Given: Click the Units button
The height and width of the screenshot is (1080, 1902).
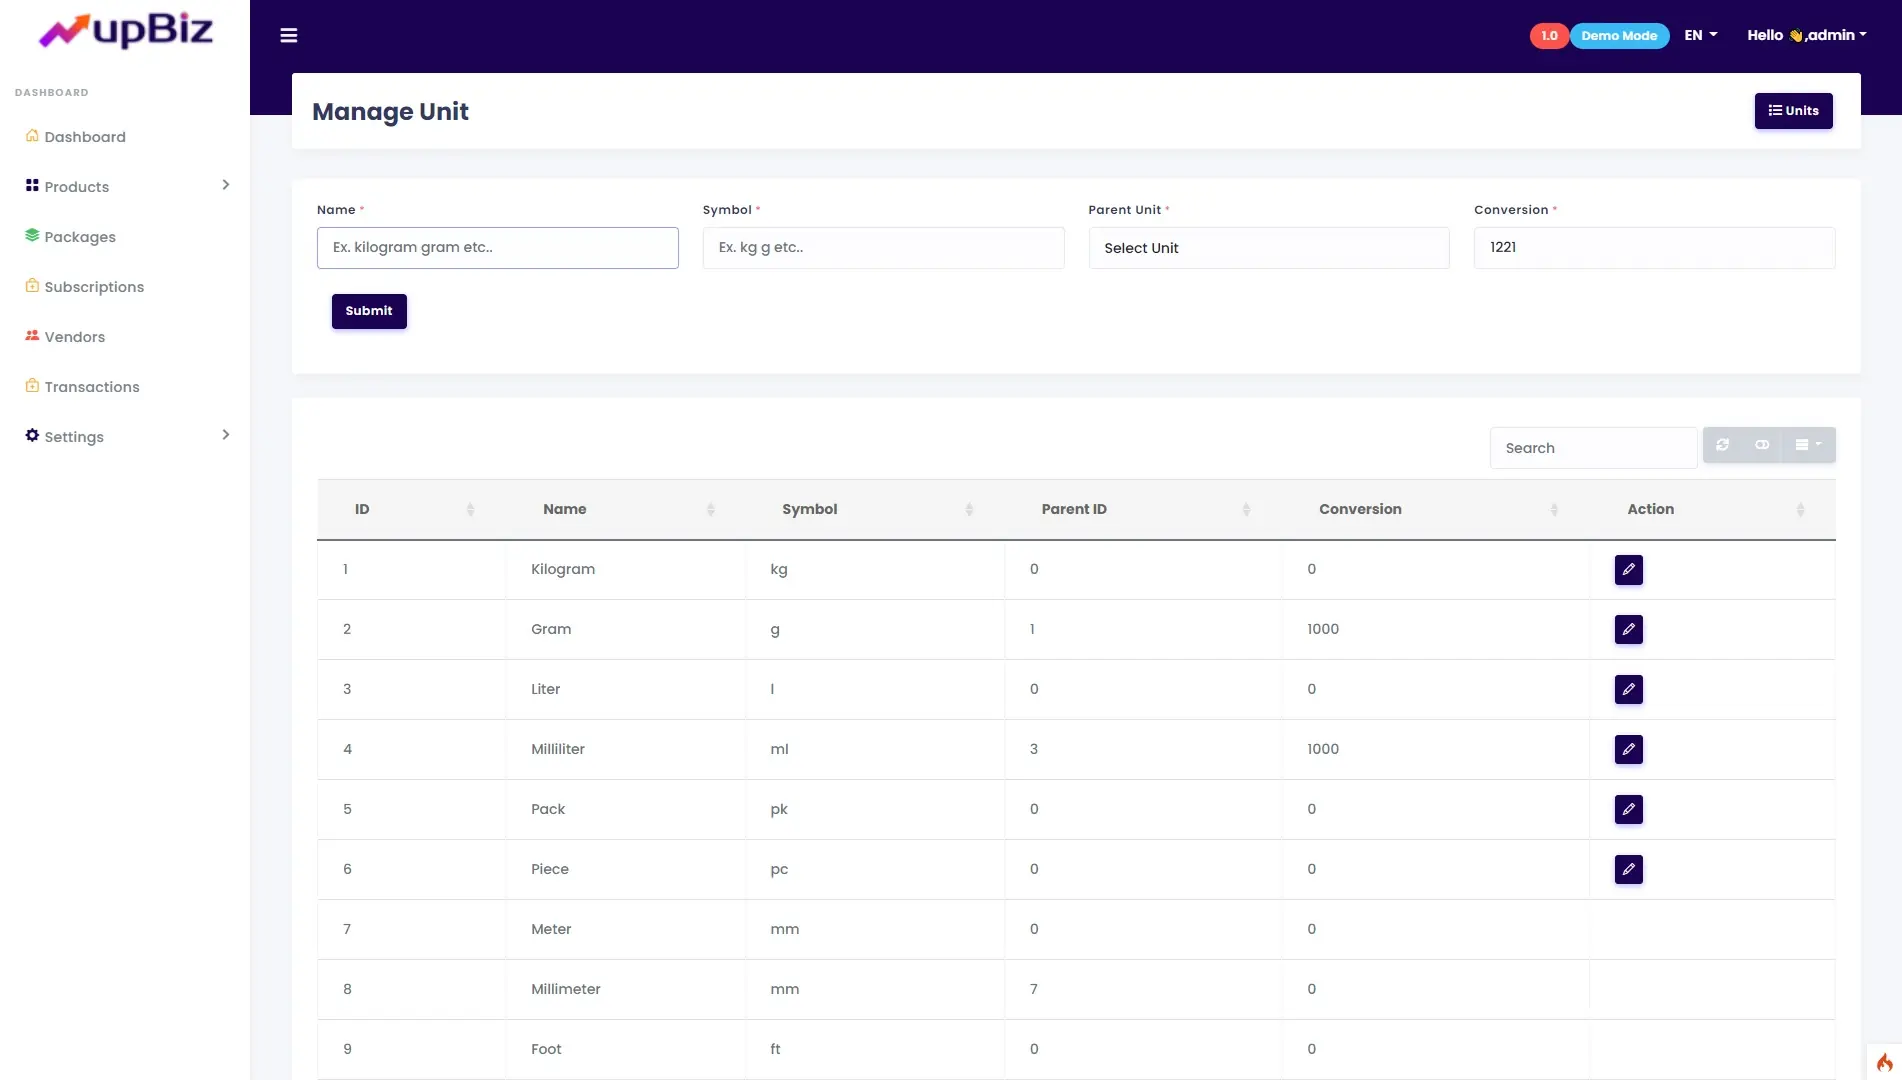Looking at the screenshot, I should tap(1793, 111).
